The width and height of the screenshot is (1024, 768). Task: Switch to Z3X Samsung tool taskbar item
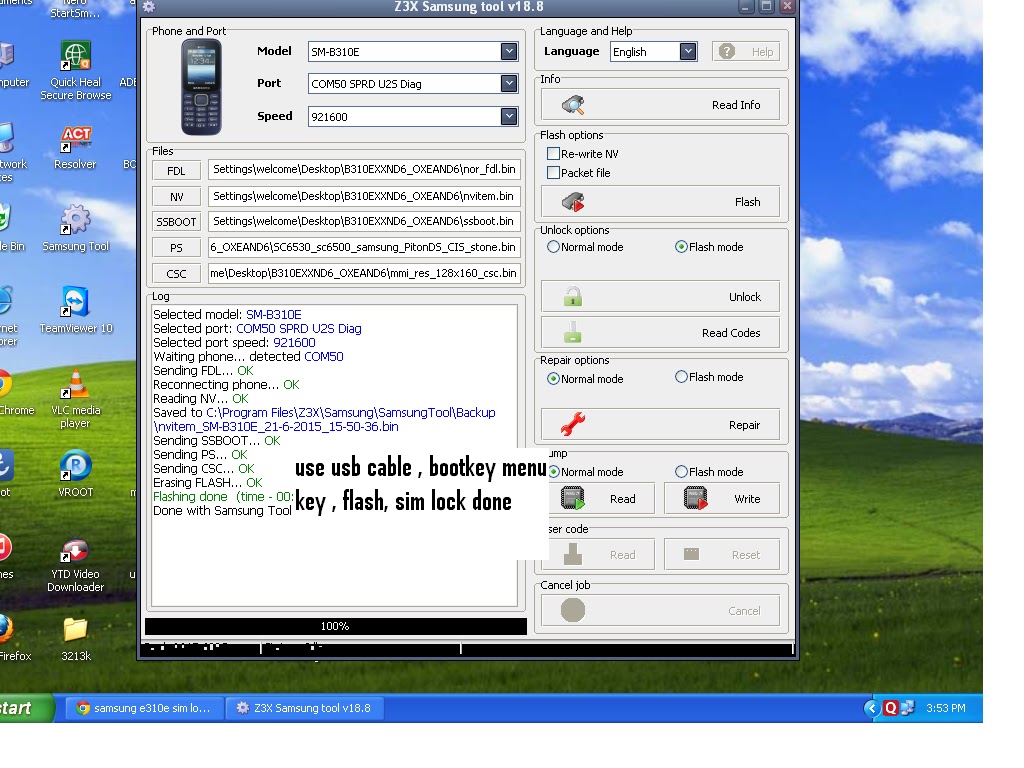pos(304,708)
